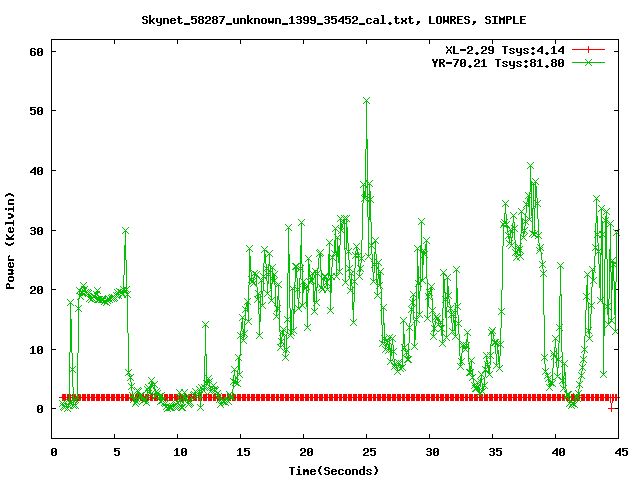Click the y-axis tick label 50
The width and height of the screenshot is (640, 480).
36,111
